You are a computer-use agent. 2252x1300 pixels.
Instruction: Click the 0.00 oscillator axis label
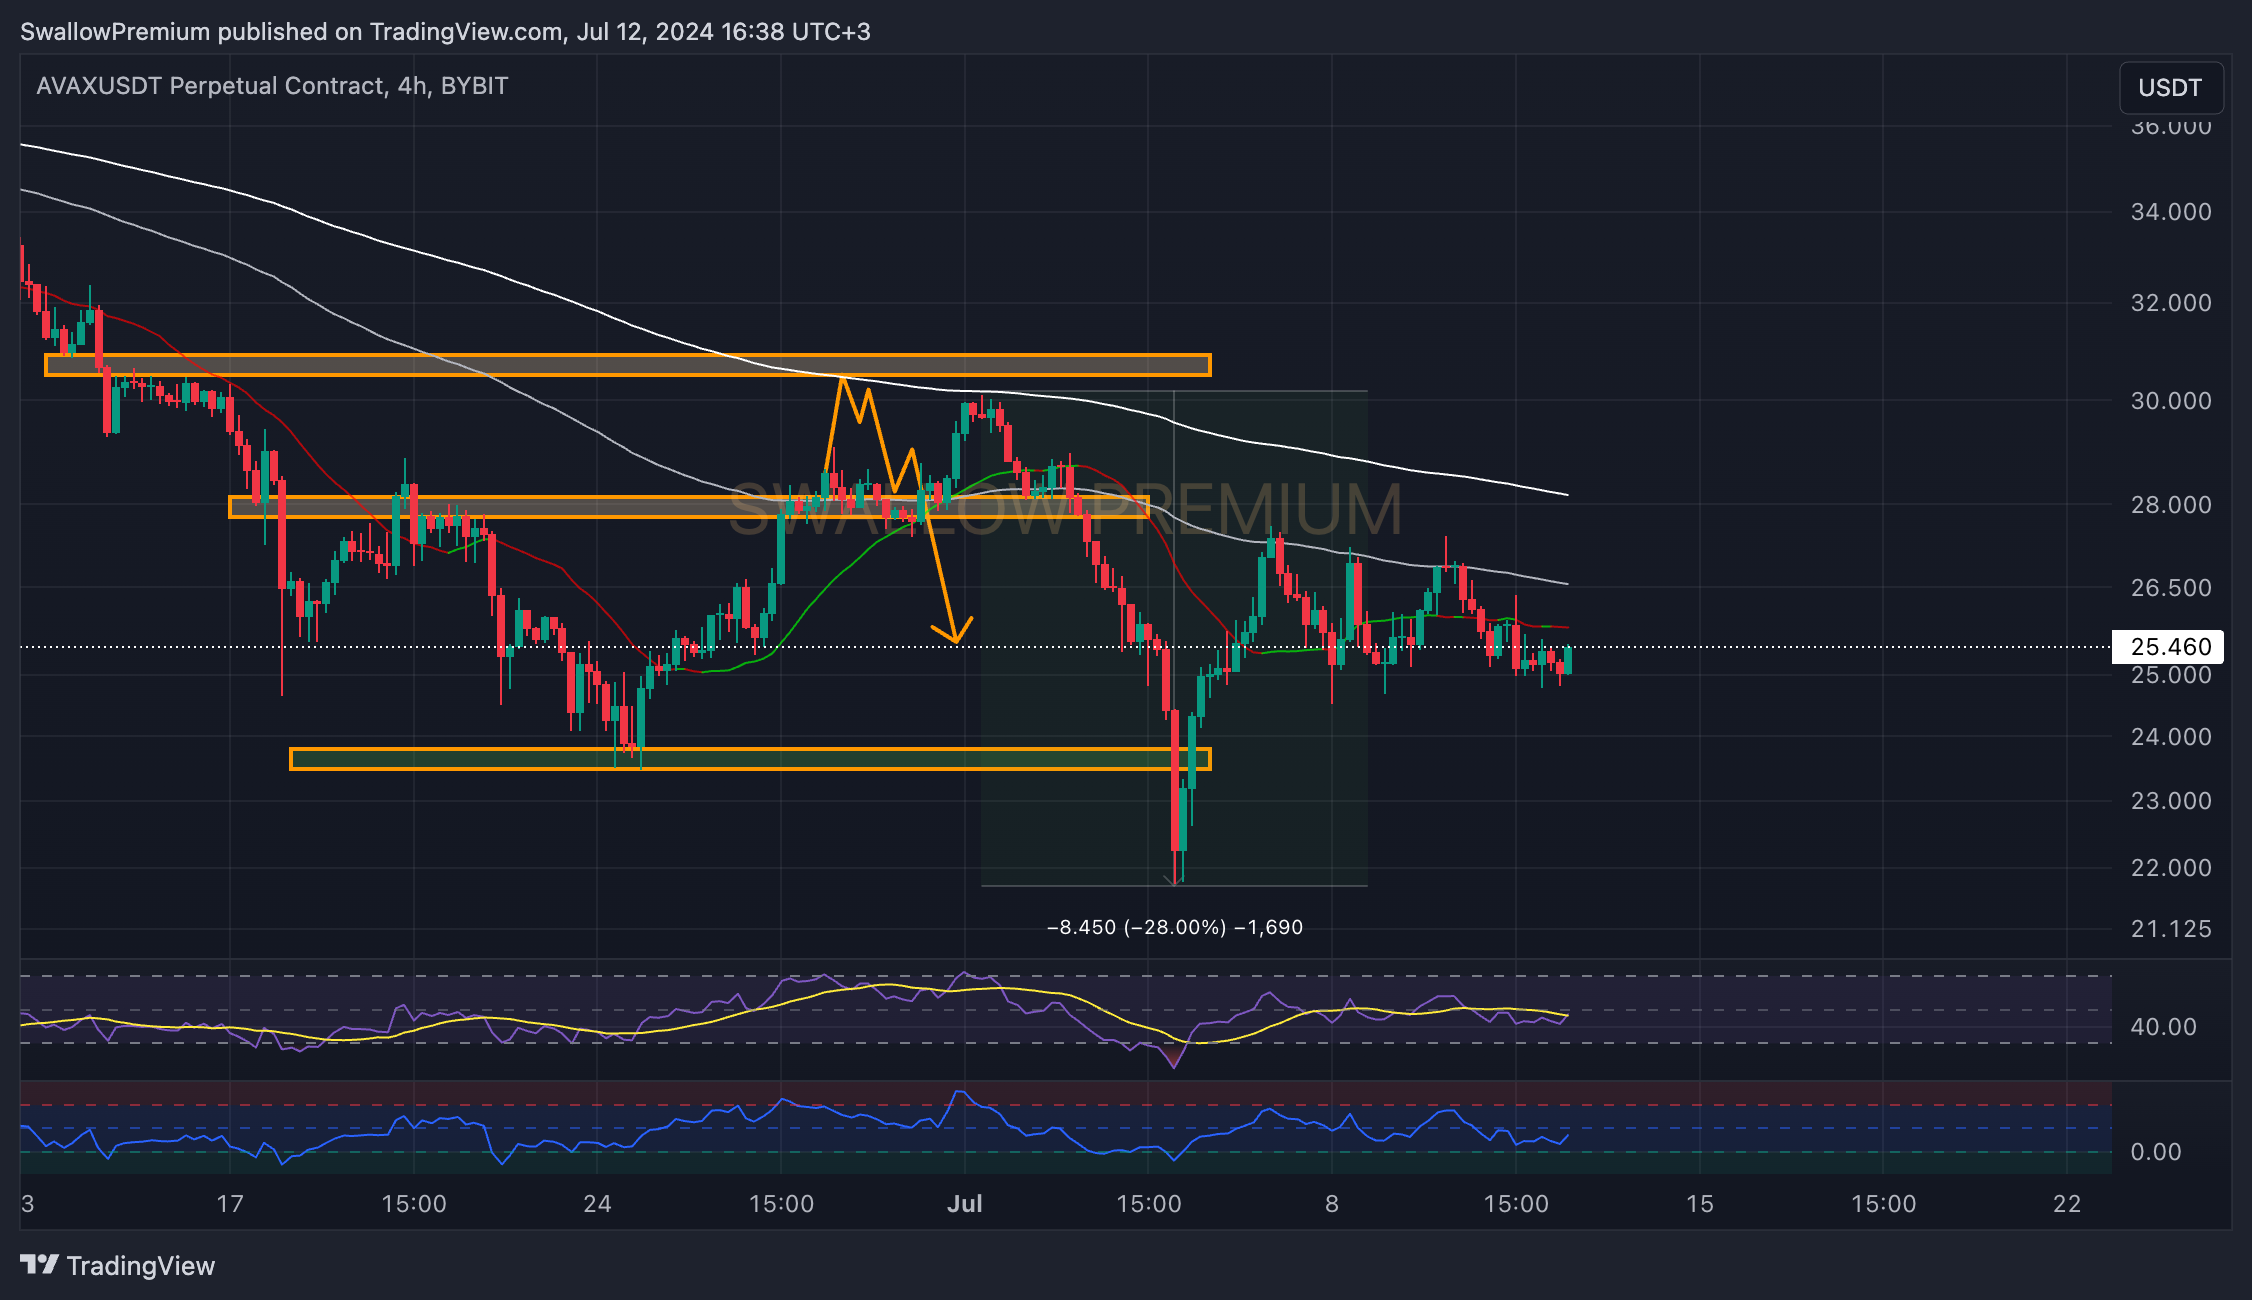(2156, 1152)
